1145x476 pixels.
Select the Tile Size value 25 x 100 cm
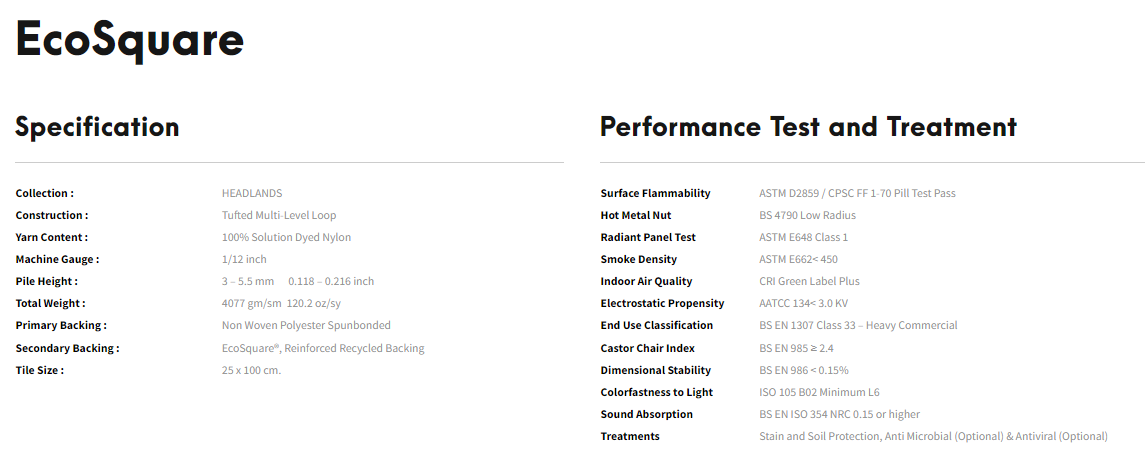(x=251, y=370)
